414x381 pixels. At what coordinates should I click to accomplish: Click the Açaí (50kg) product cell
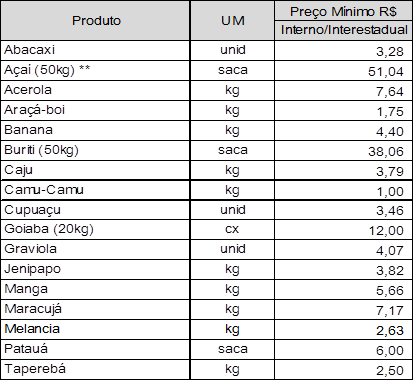click(96, 71)
